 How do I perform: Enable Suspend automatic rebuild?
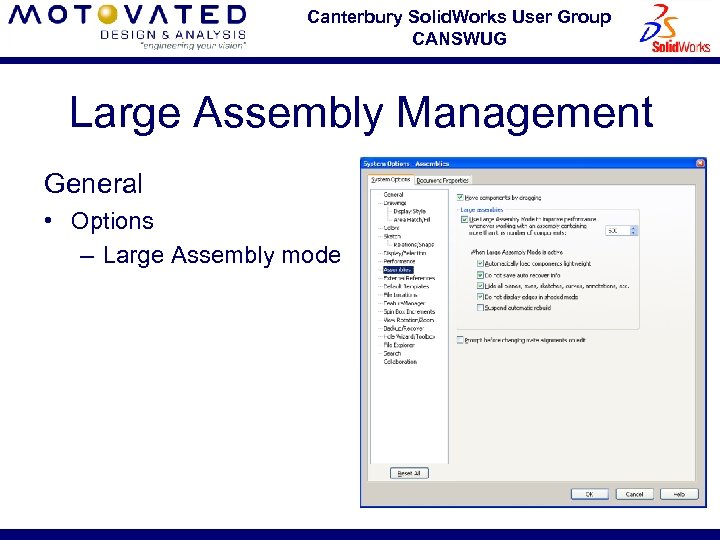click(480, 308)
